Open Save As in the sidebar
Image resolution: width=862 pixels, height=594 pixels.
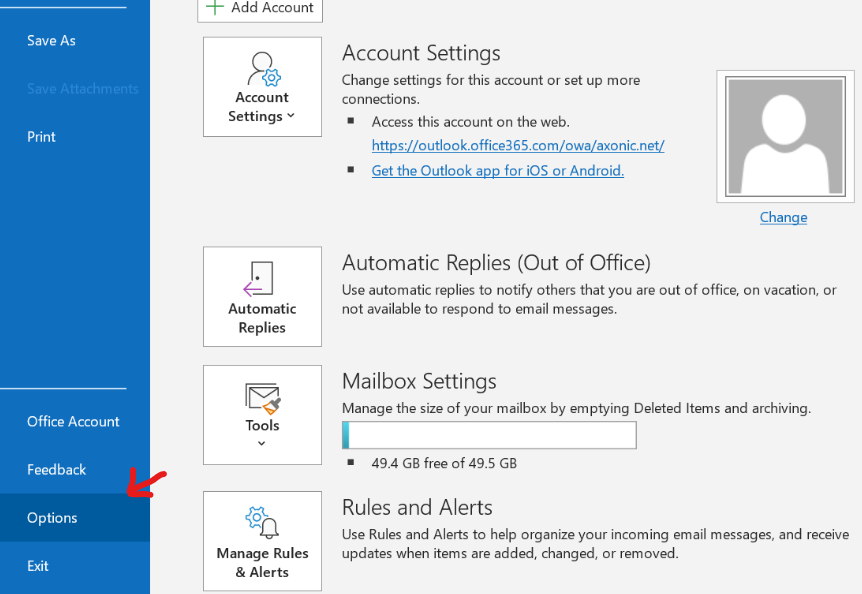(x=52, y=41)
